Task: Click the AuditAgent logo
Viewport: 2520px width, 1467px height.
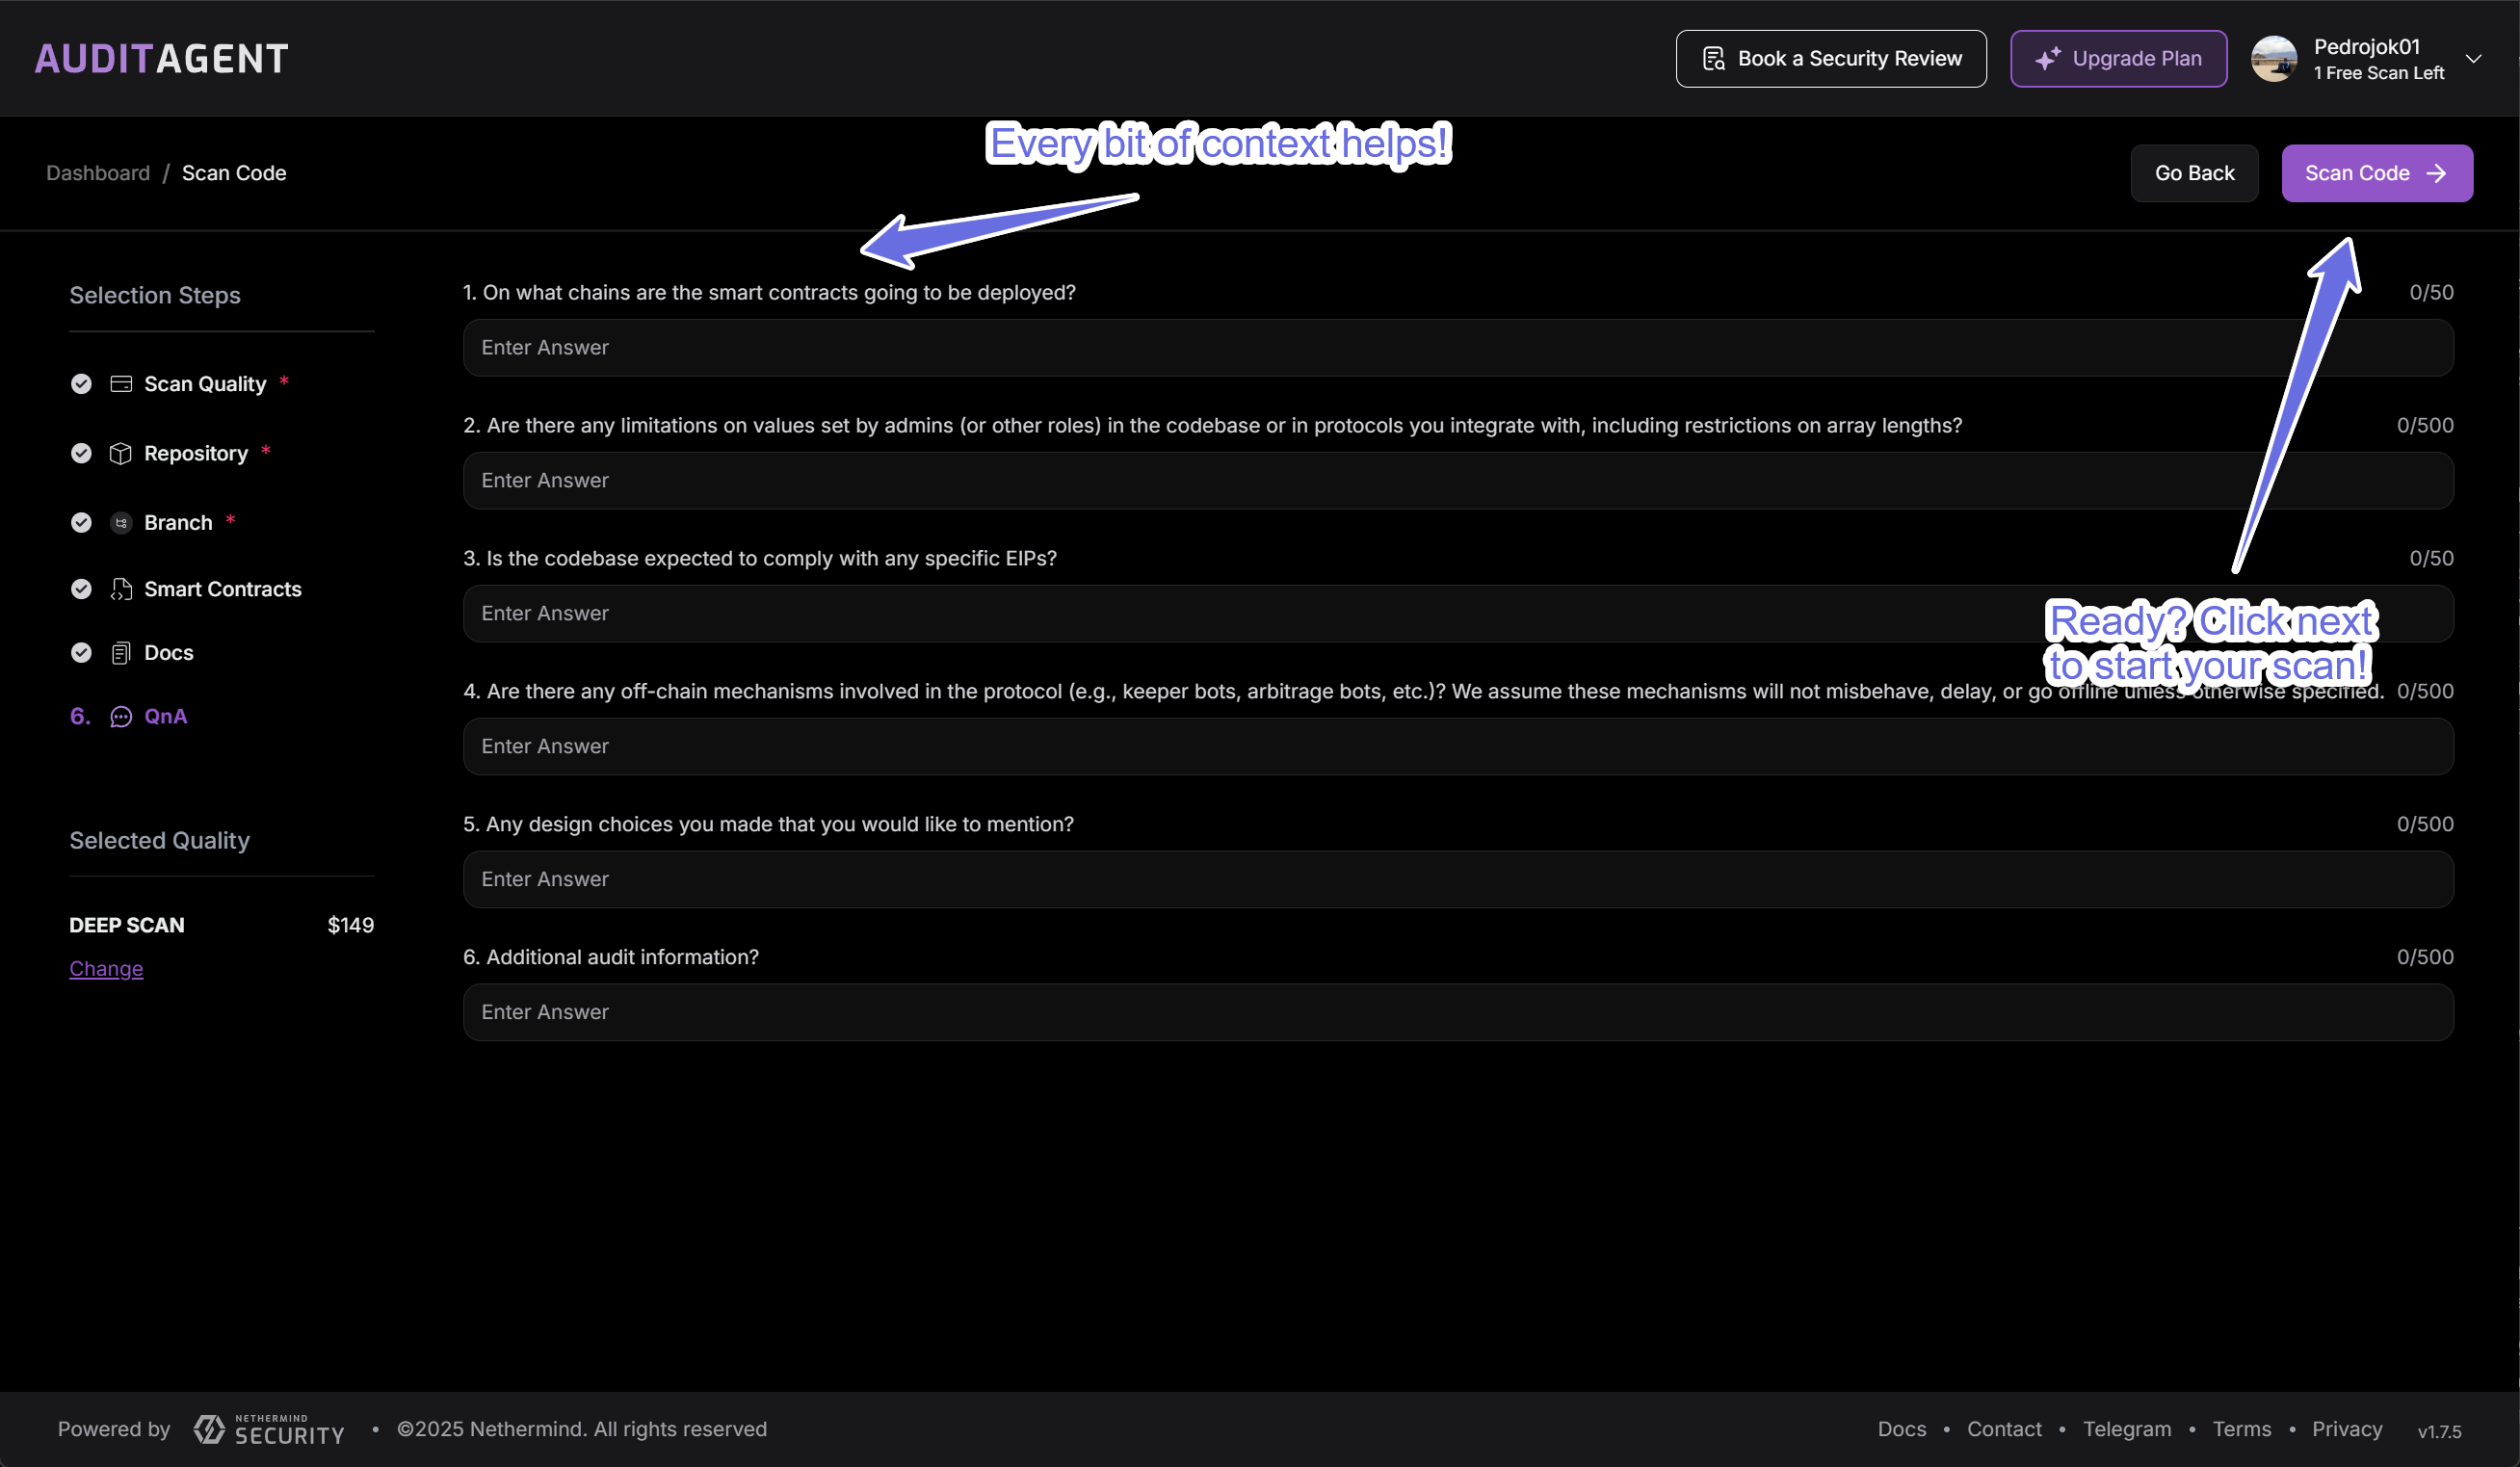Action: 161,58
